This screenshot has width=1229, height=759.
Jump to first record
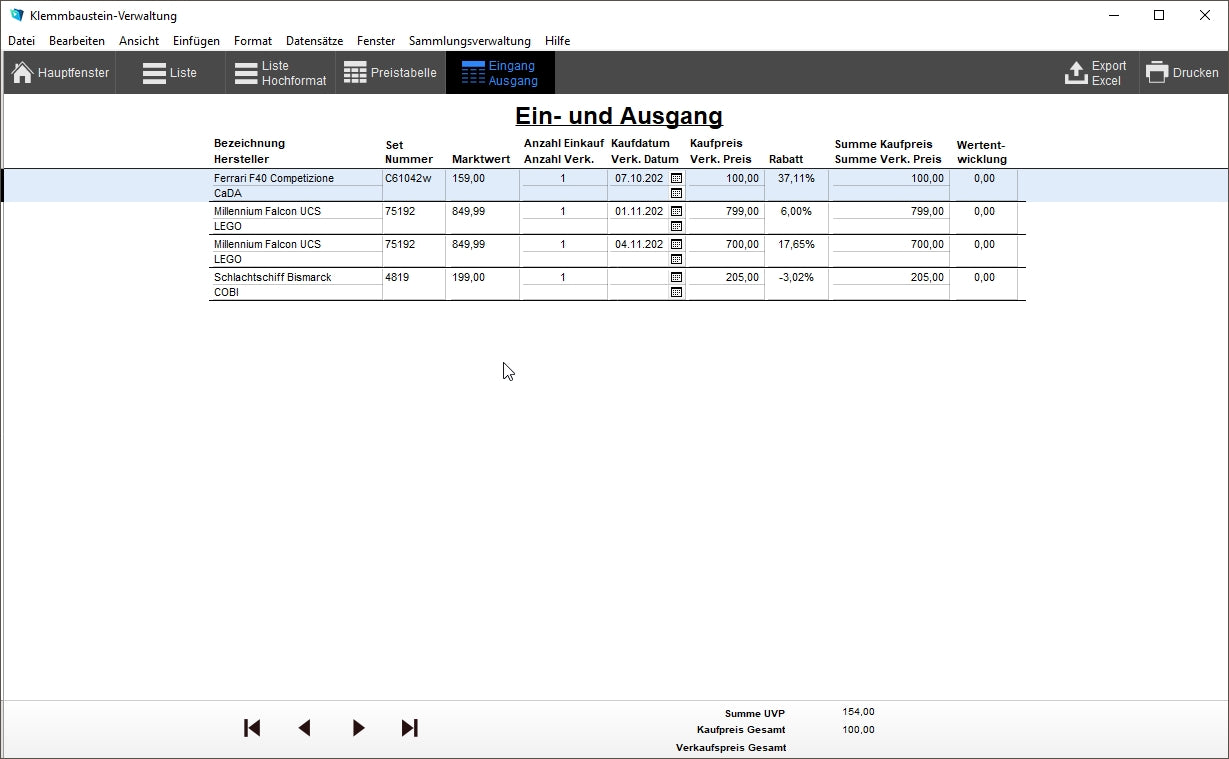pyautogui.click(x=252, y=728)
